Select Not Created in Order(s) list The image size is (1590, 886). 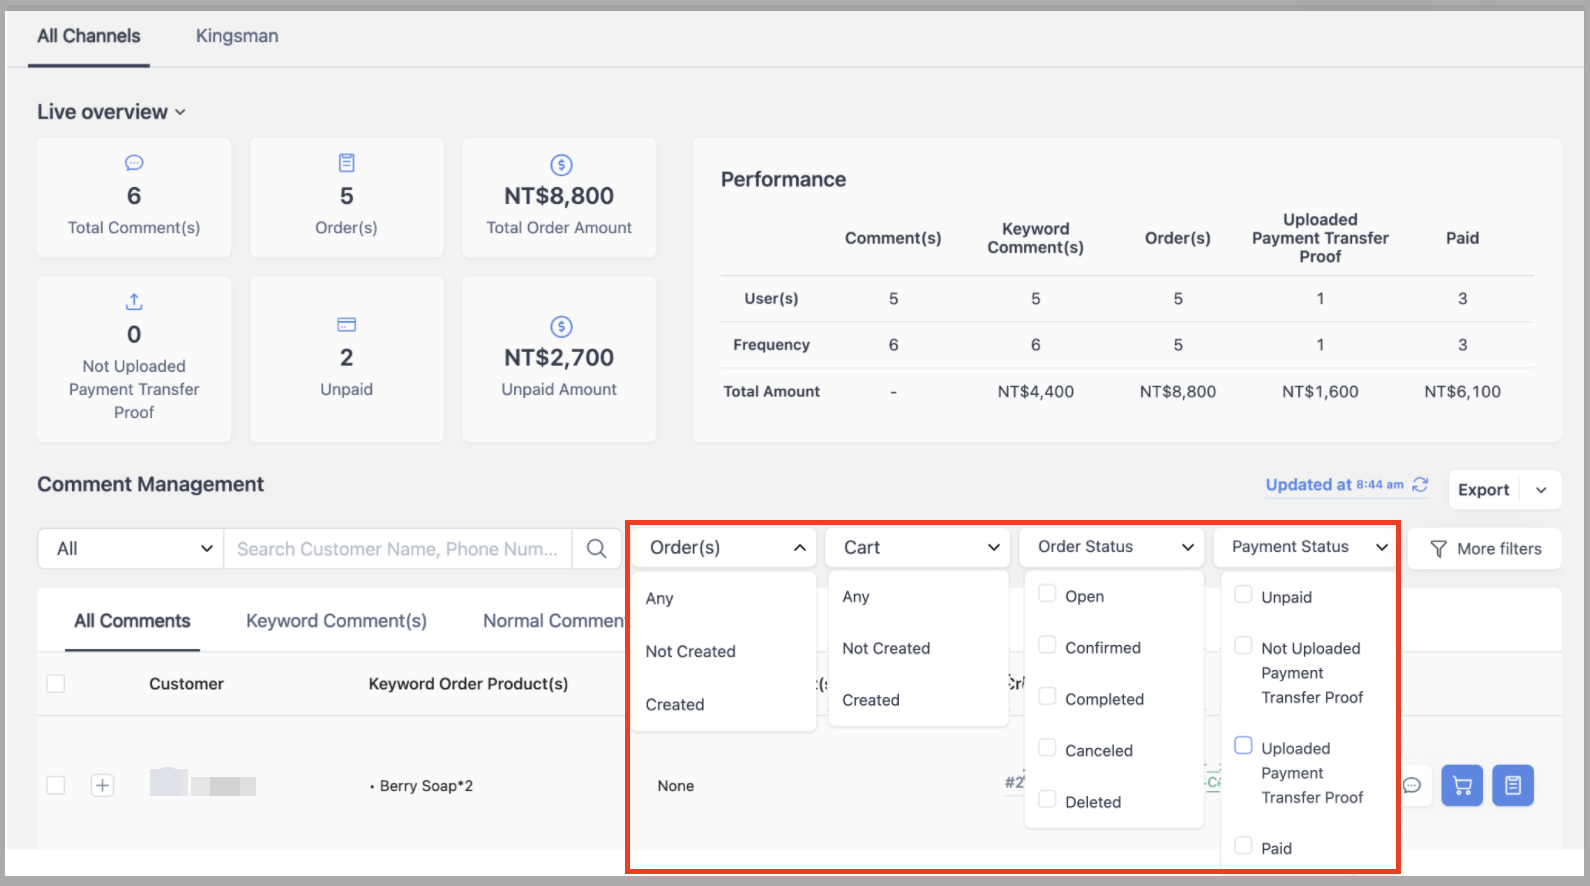pos(690,651)
